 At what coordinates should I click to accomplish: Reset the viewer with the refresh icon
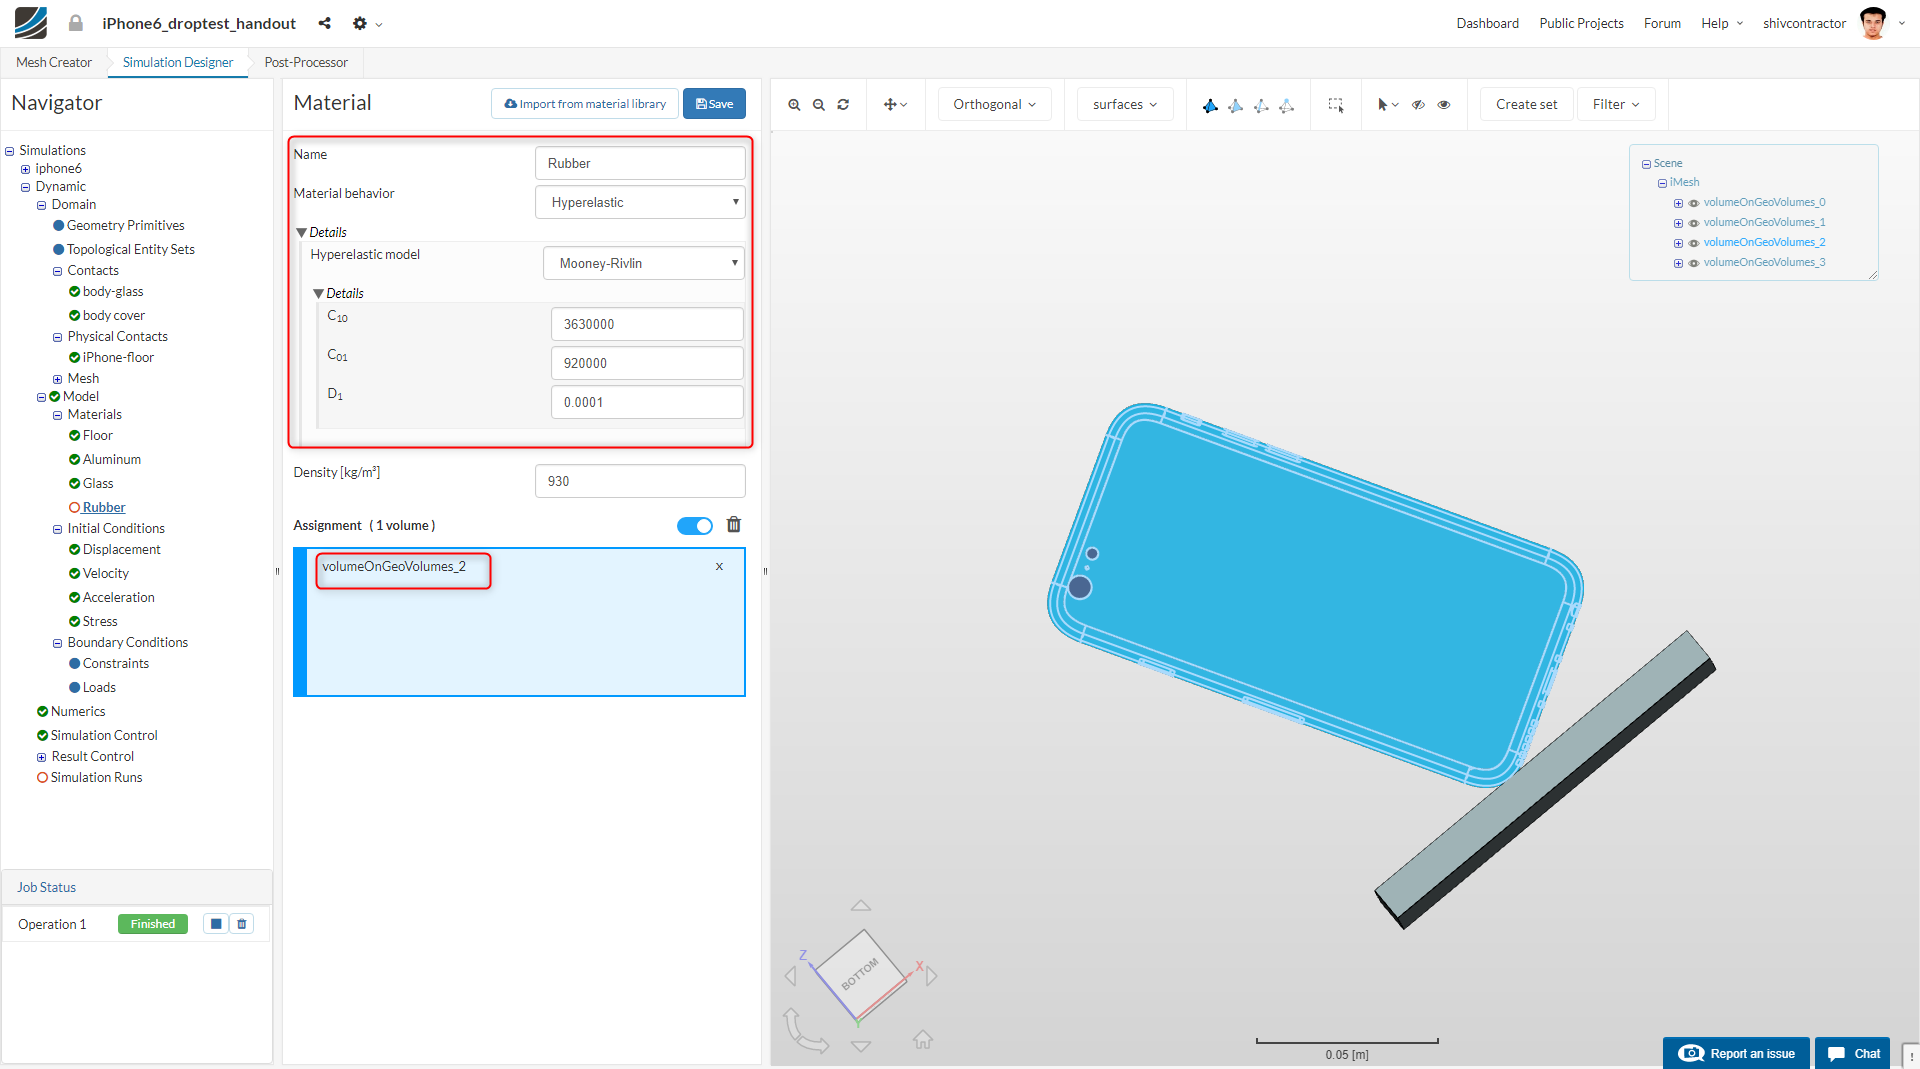pyautogui.click(x=843, y=105)
